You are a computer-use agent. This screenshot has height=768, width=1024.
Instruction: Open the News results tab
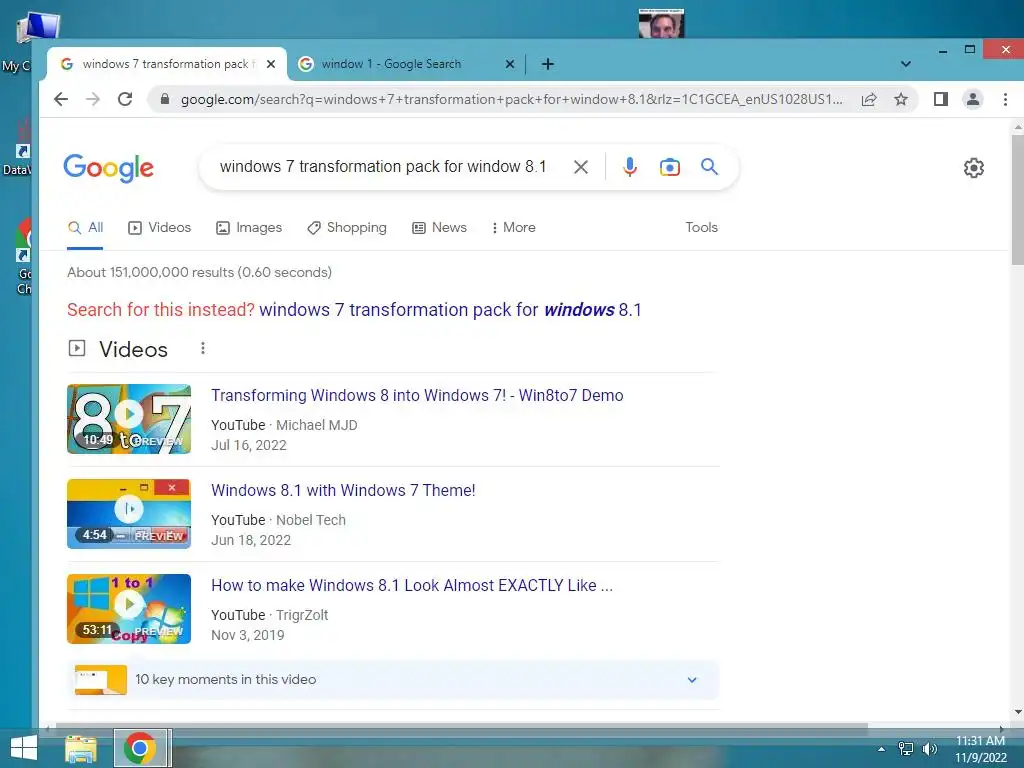tap(439, 228)
